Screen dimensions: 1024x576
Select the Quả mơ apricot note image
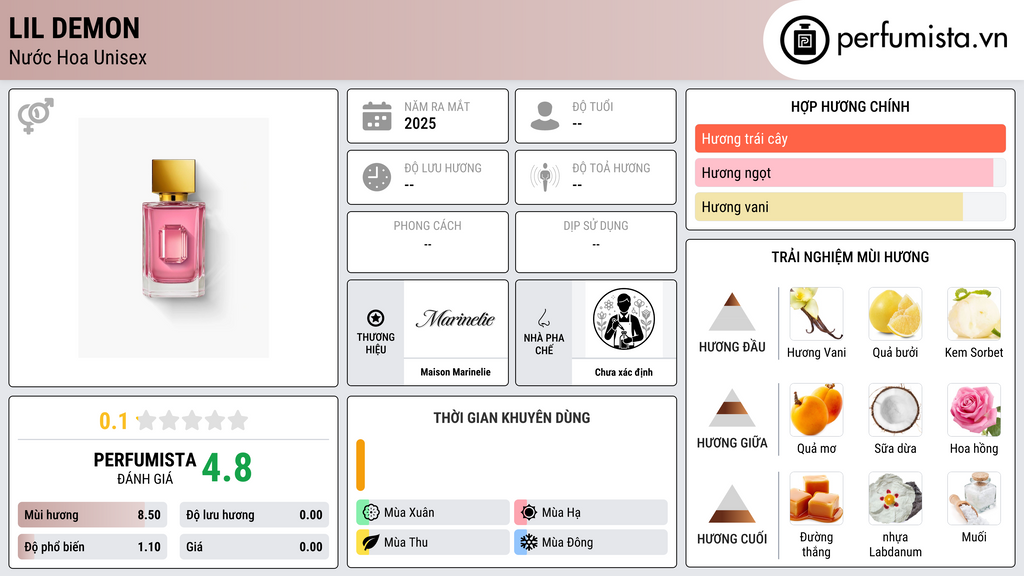pyautogui.click(x=816, y=409)
